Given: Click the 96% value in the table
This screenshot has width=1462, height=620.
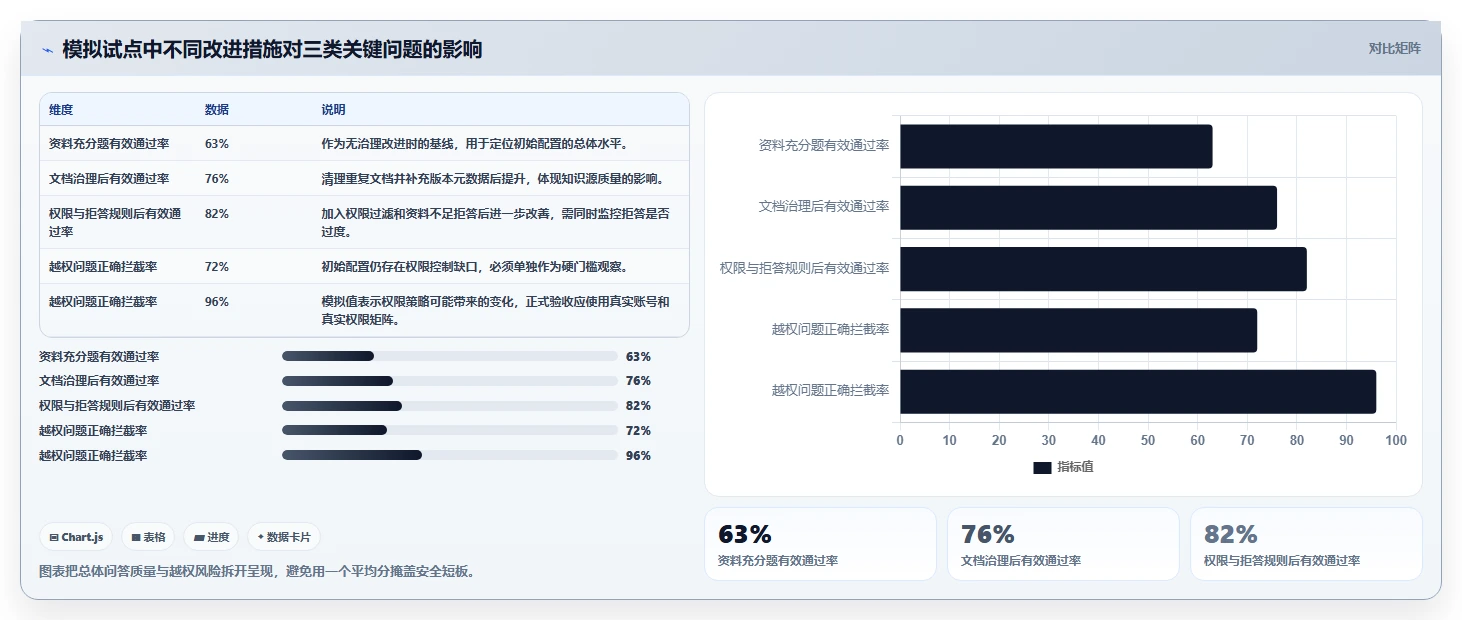Looking at the screenshot, I should tap(217, 302).
